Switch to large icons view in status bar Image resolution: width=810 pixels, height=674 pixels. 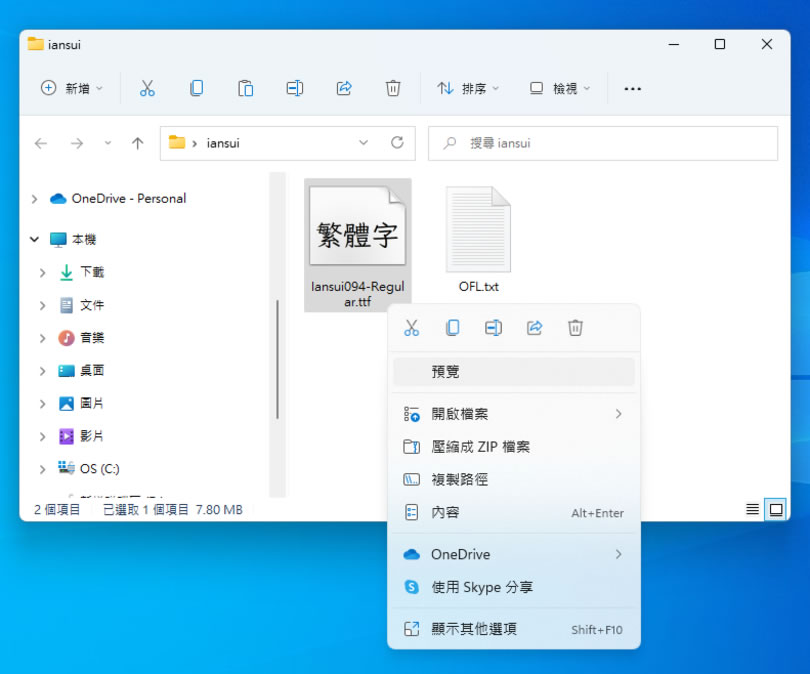click(775, 509)
